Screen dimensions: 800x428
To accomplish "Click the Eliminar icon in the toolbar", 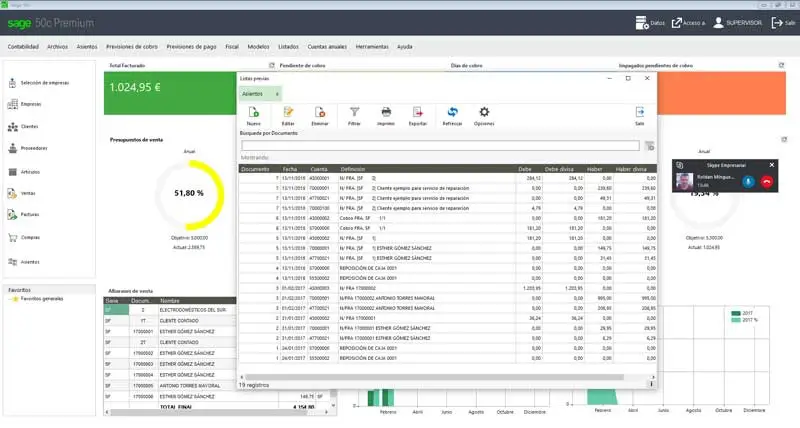I will pyautogui.click(x=320, y=112).
